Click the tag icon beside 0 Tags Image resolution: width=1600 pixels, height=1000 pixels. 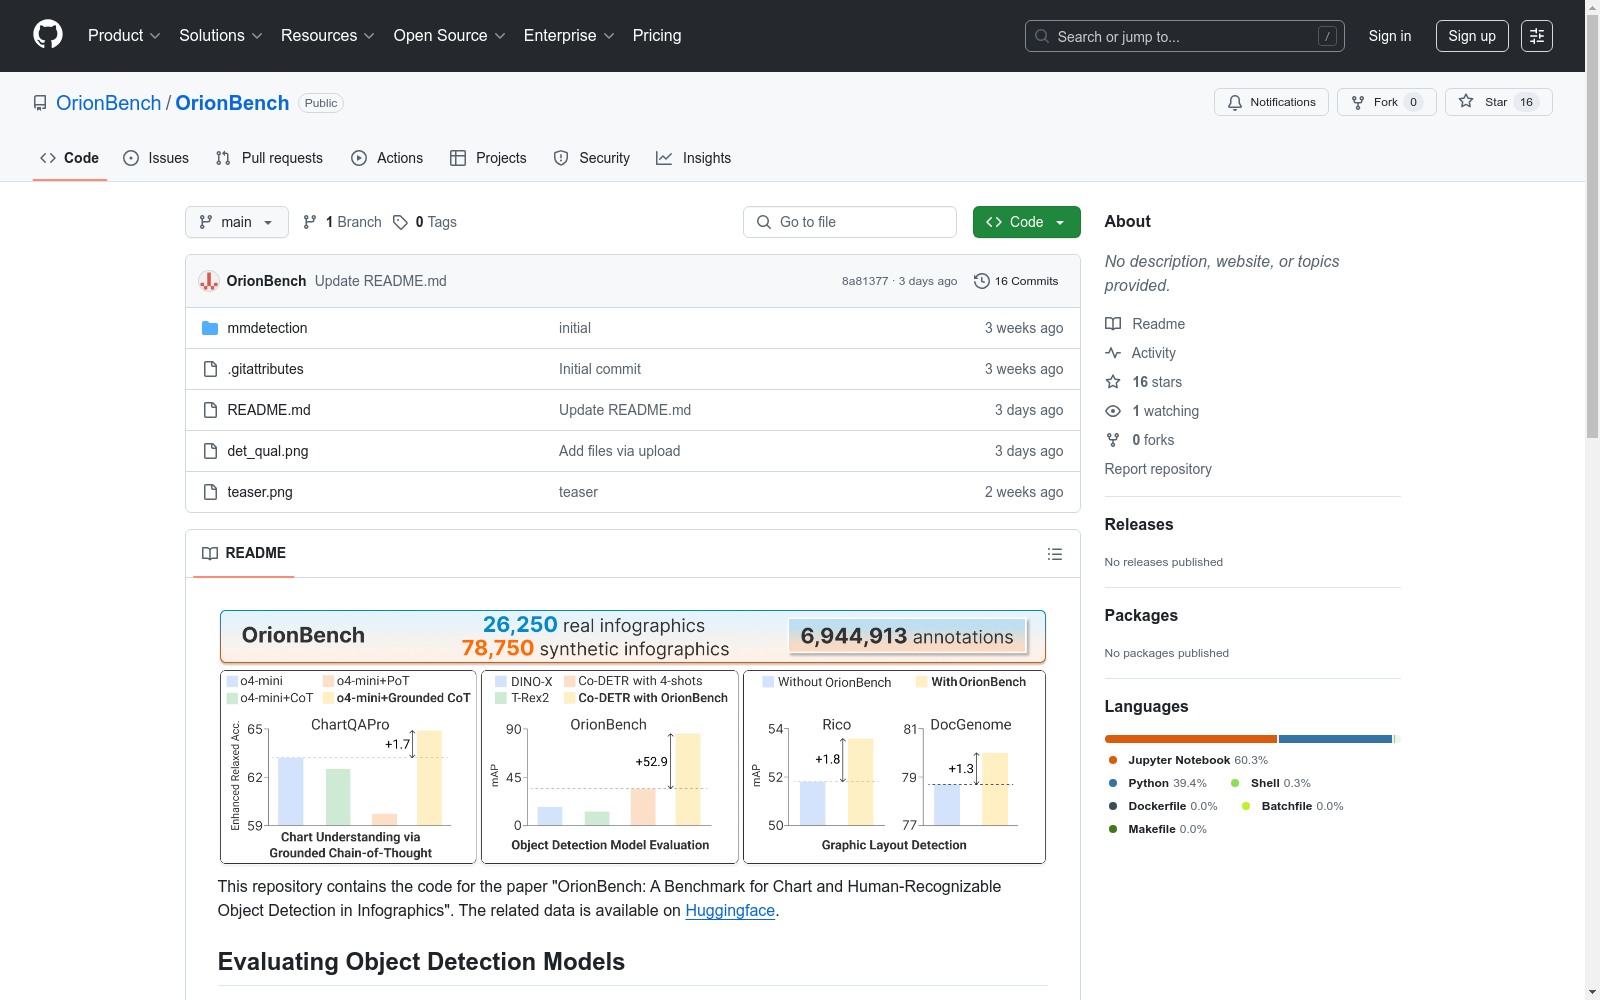400,222
